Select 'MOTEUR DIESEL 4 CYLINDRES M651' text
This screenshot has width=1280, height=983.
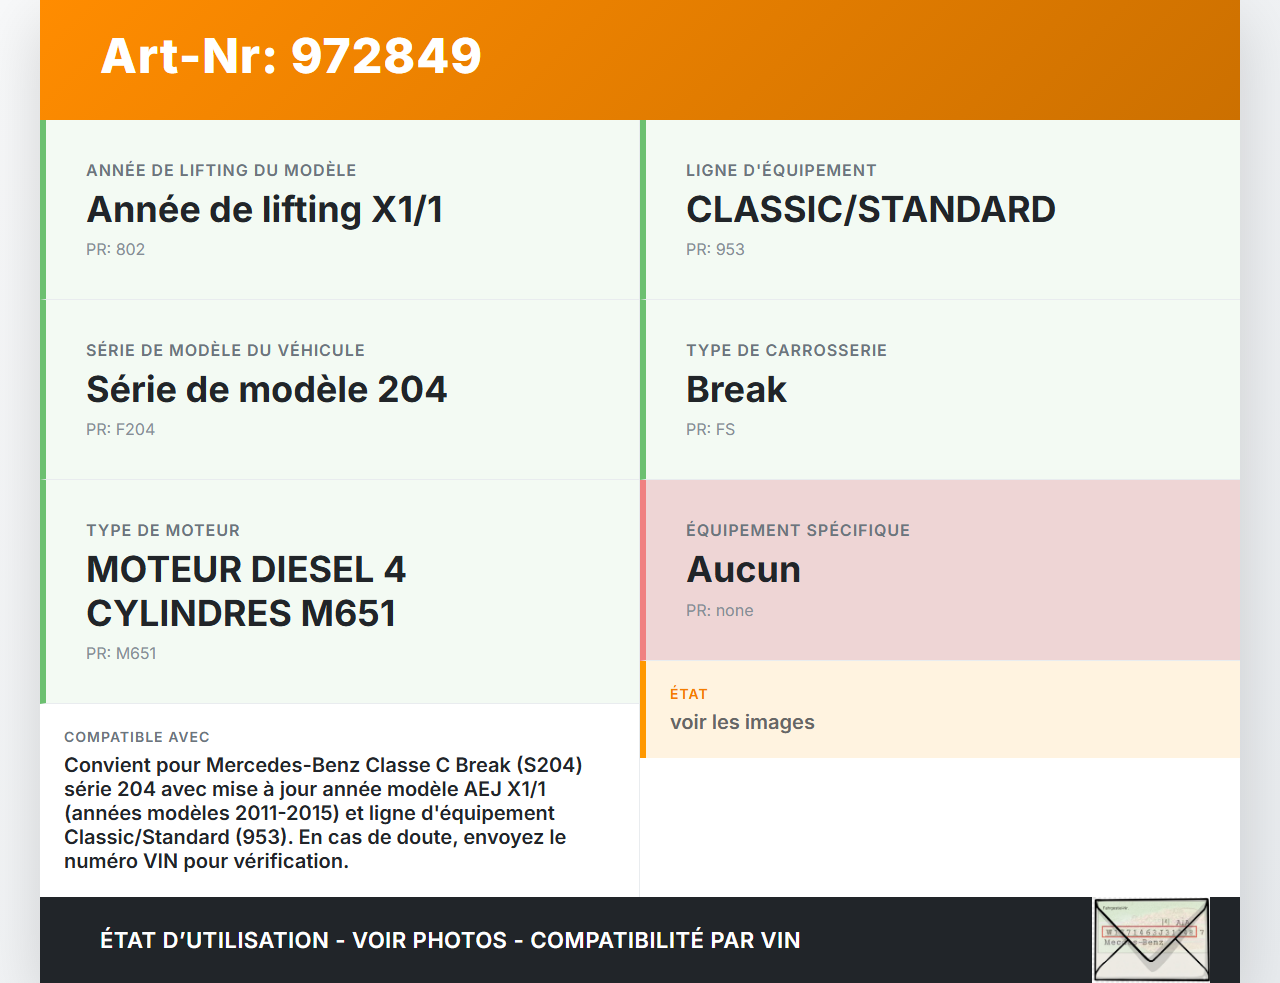click(246, 592)
